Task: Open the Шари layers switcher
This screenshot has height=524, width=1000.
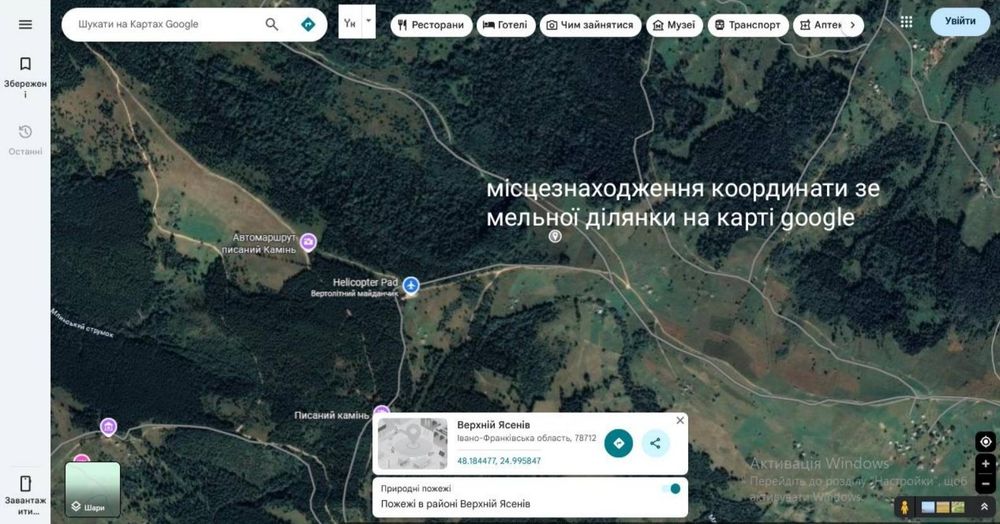Action: (x=92, y=489)
